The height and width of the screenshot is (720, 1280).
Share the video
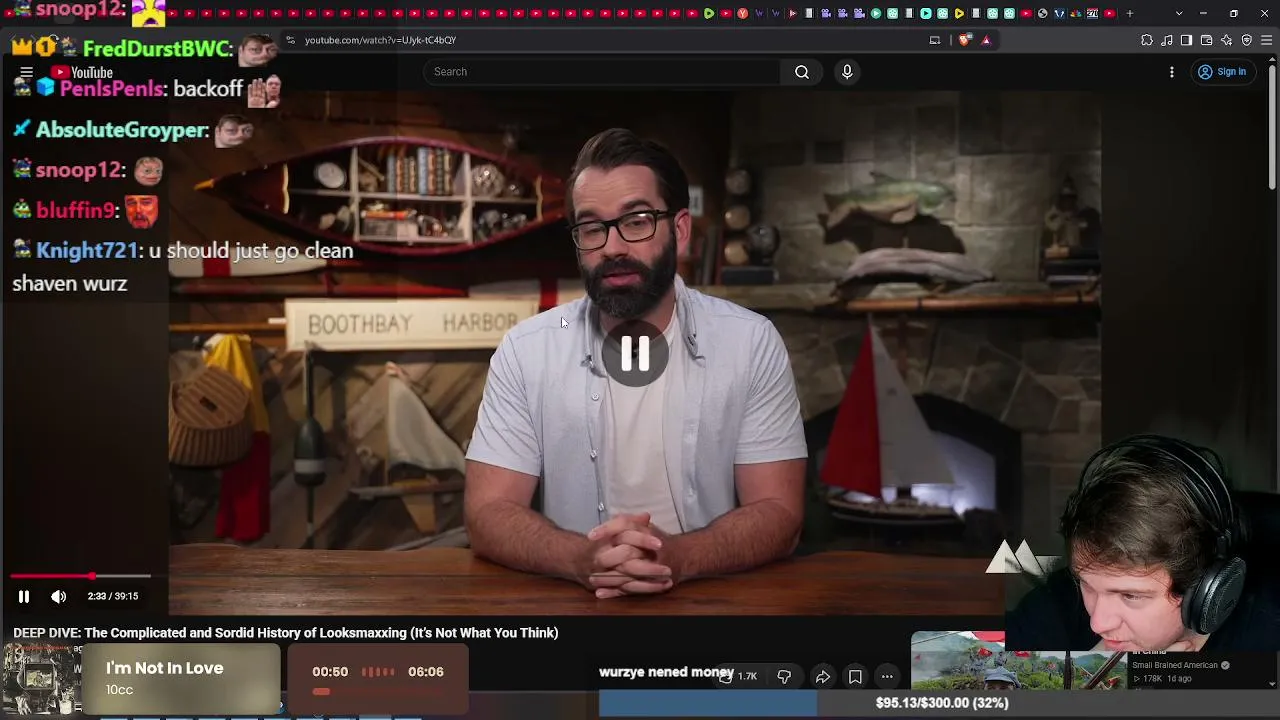pos(823,677)
